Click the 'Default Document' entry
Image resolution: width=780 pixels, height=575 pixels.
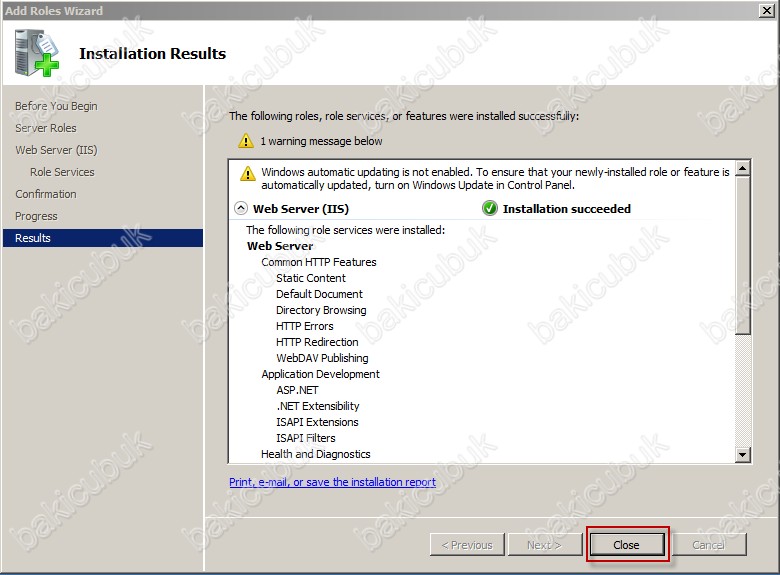(x=319, y=293)
